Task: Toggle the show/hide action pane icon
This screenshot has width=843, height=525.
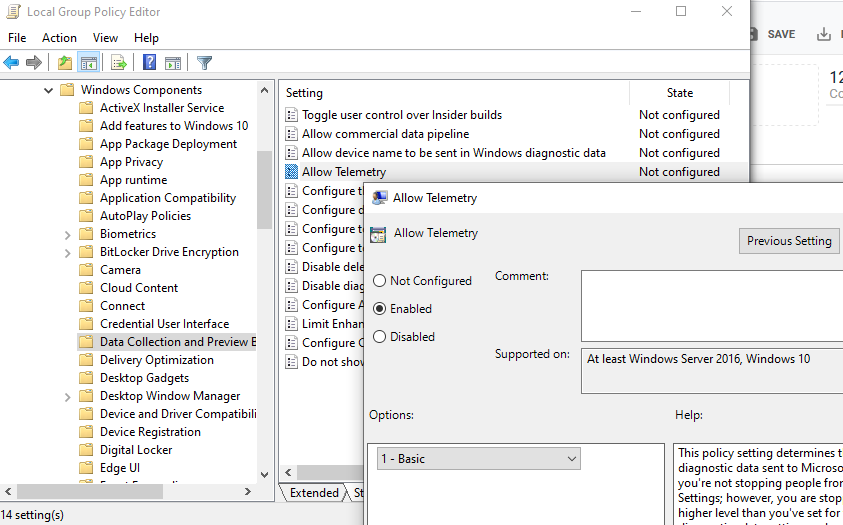Action: 172,62
